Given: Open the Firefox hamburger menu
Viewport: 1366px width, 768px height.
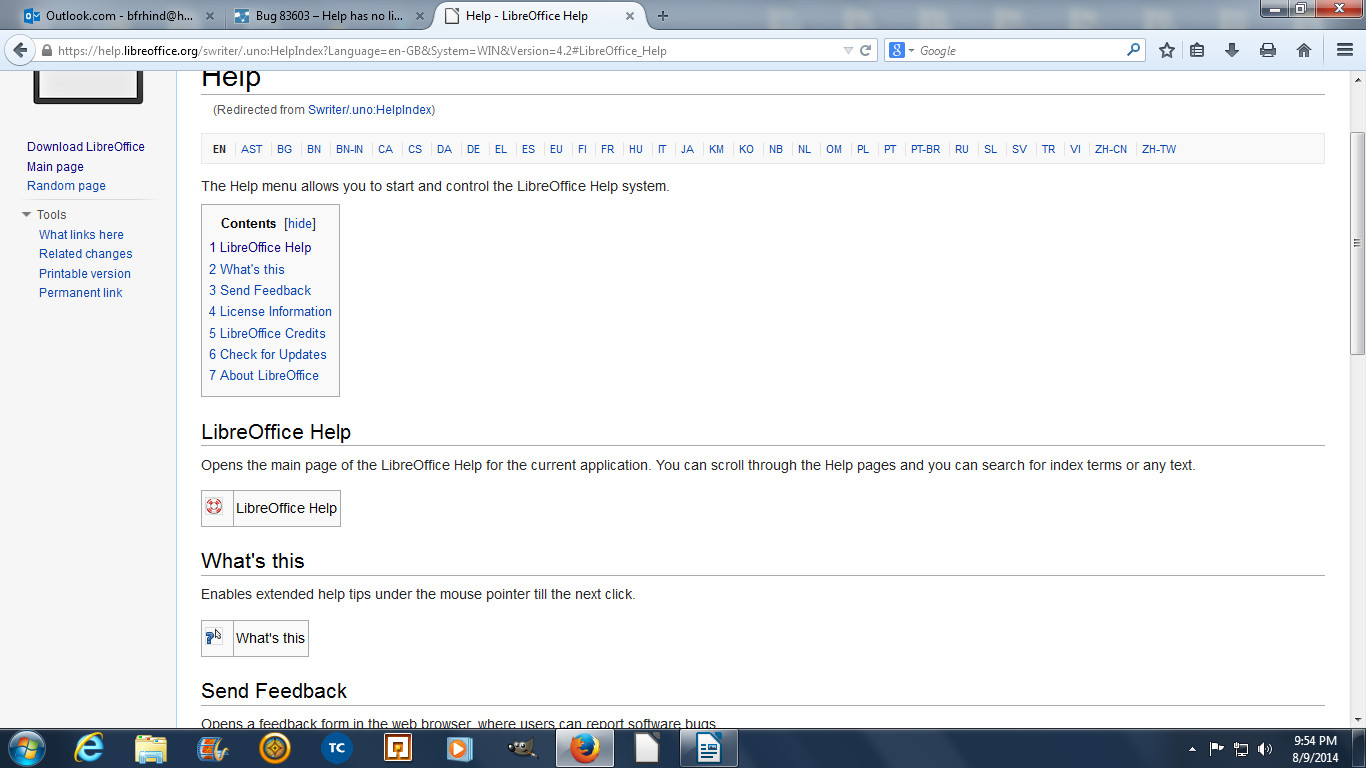Looking at the screenshot, I should (x=1345, y=51).
